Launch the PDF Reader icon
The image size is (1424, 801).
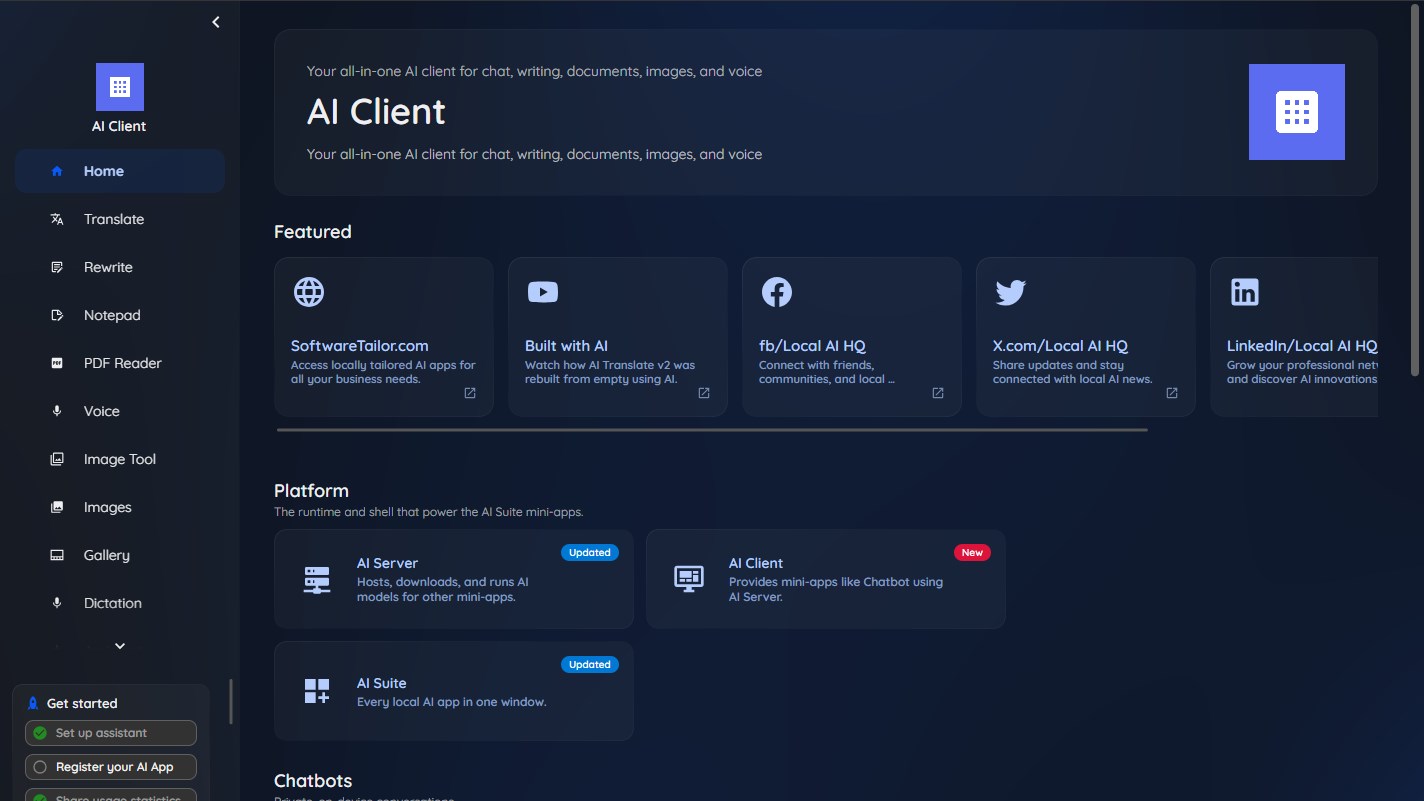(57, 363)
